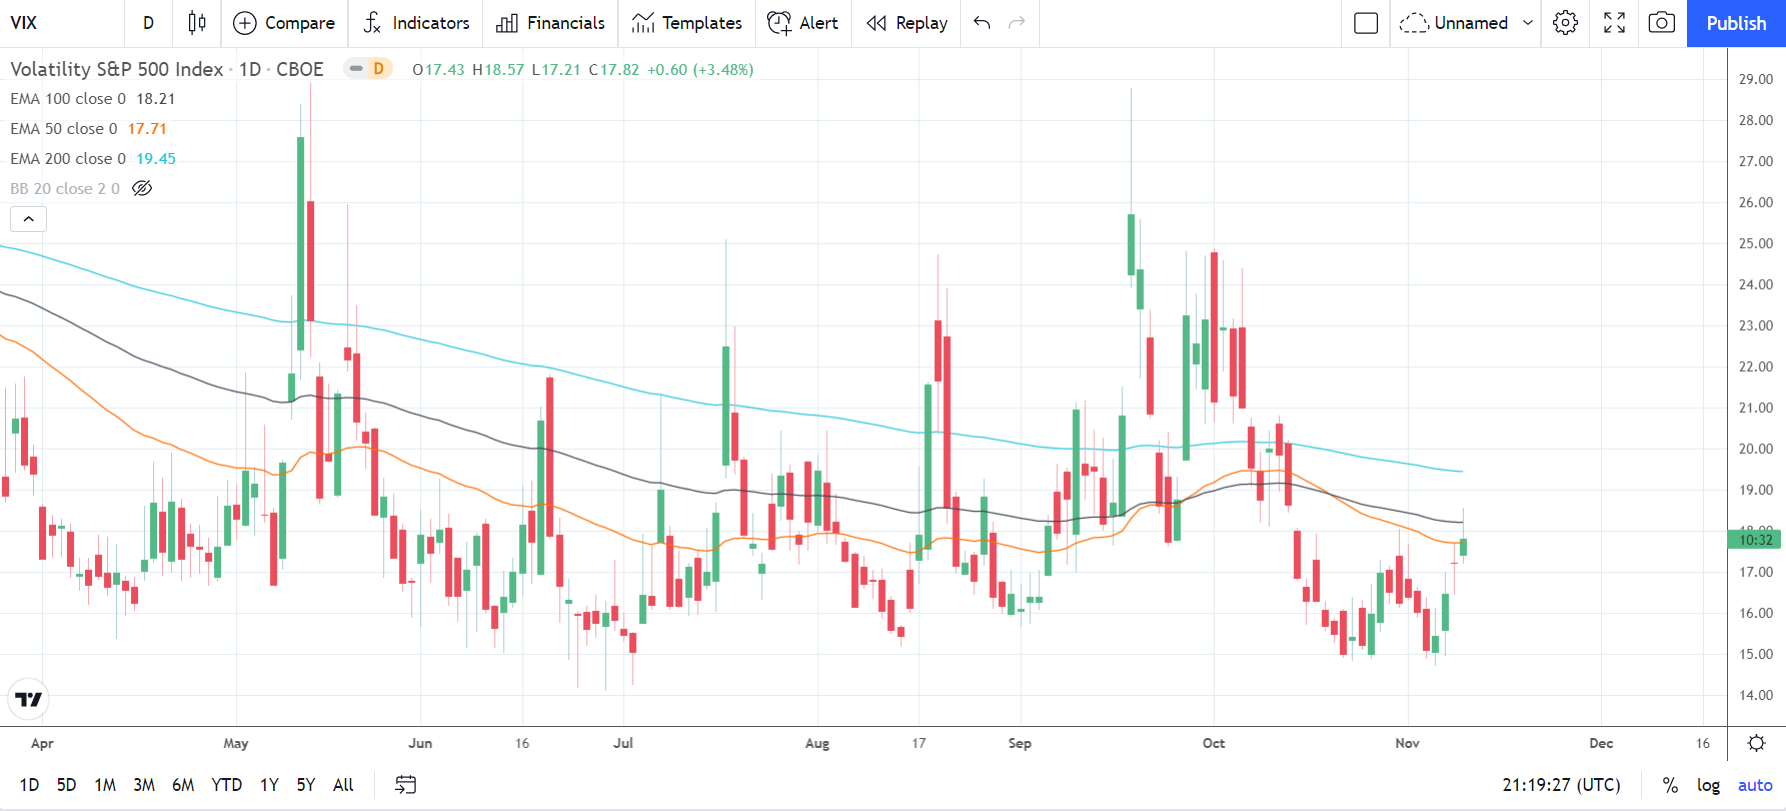Click the 14.00 price axis label

pyautogui.click(x=1756, y=695)
